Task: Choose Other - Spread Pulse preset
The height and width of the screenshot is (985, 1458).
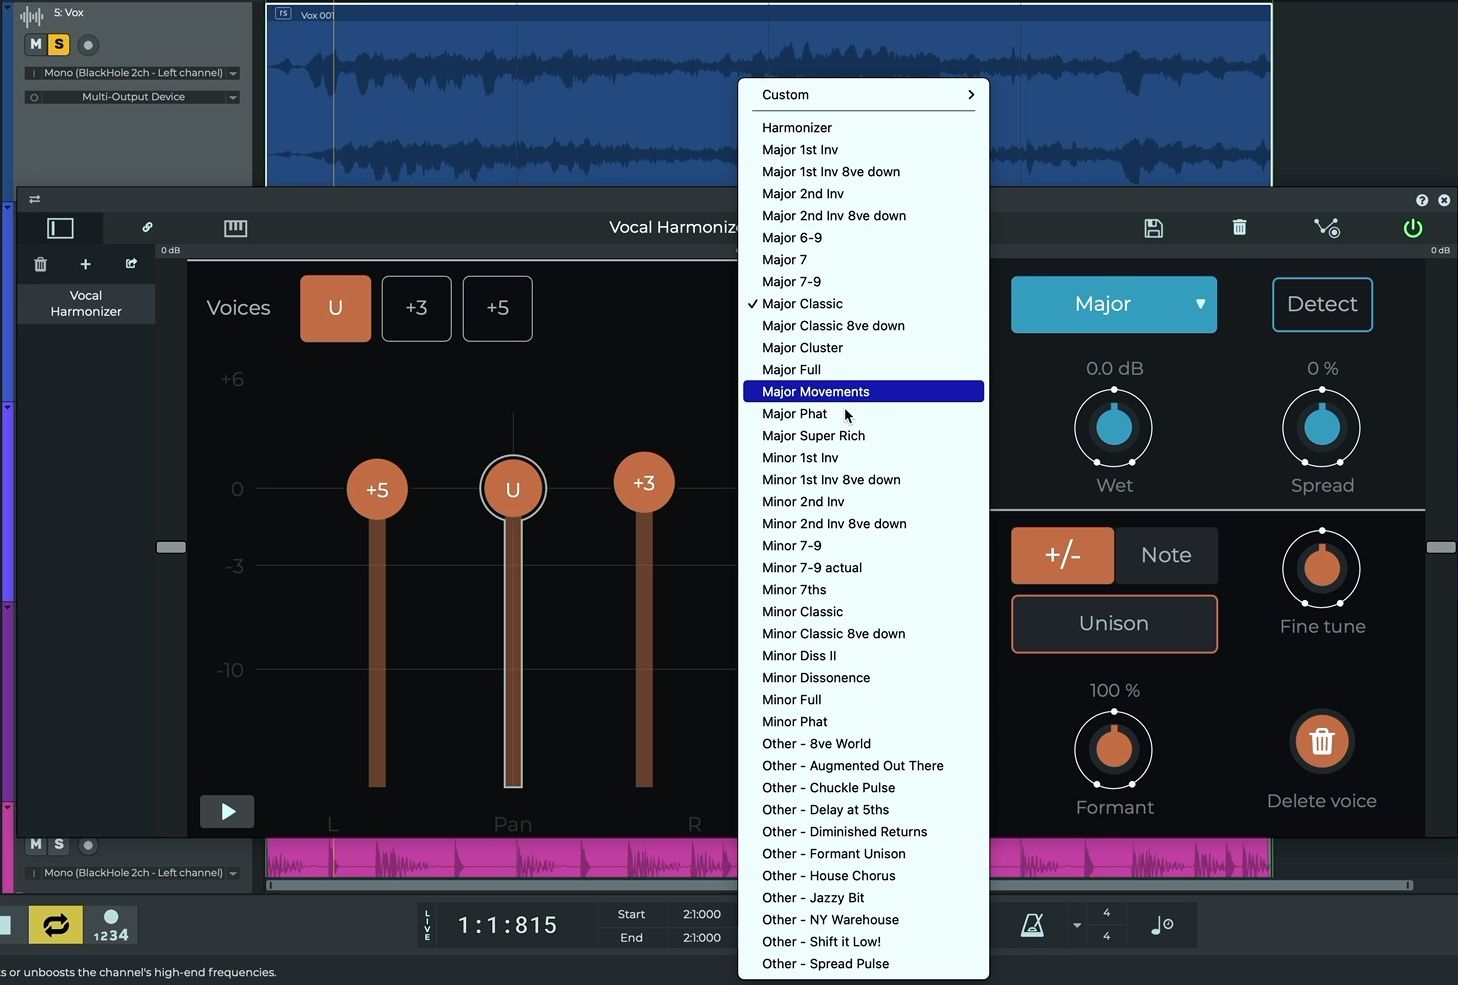Action: point(864,964)
